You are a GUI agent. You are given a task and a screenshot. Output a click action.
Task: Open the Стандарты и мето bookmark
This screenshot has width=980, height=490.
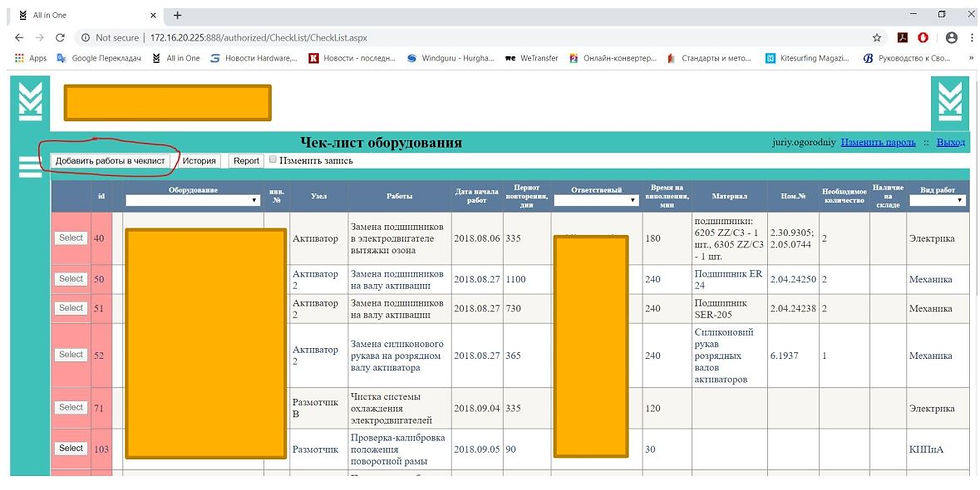(710, 58)
